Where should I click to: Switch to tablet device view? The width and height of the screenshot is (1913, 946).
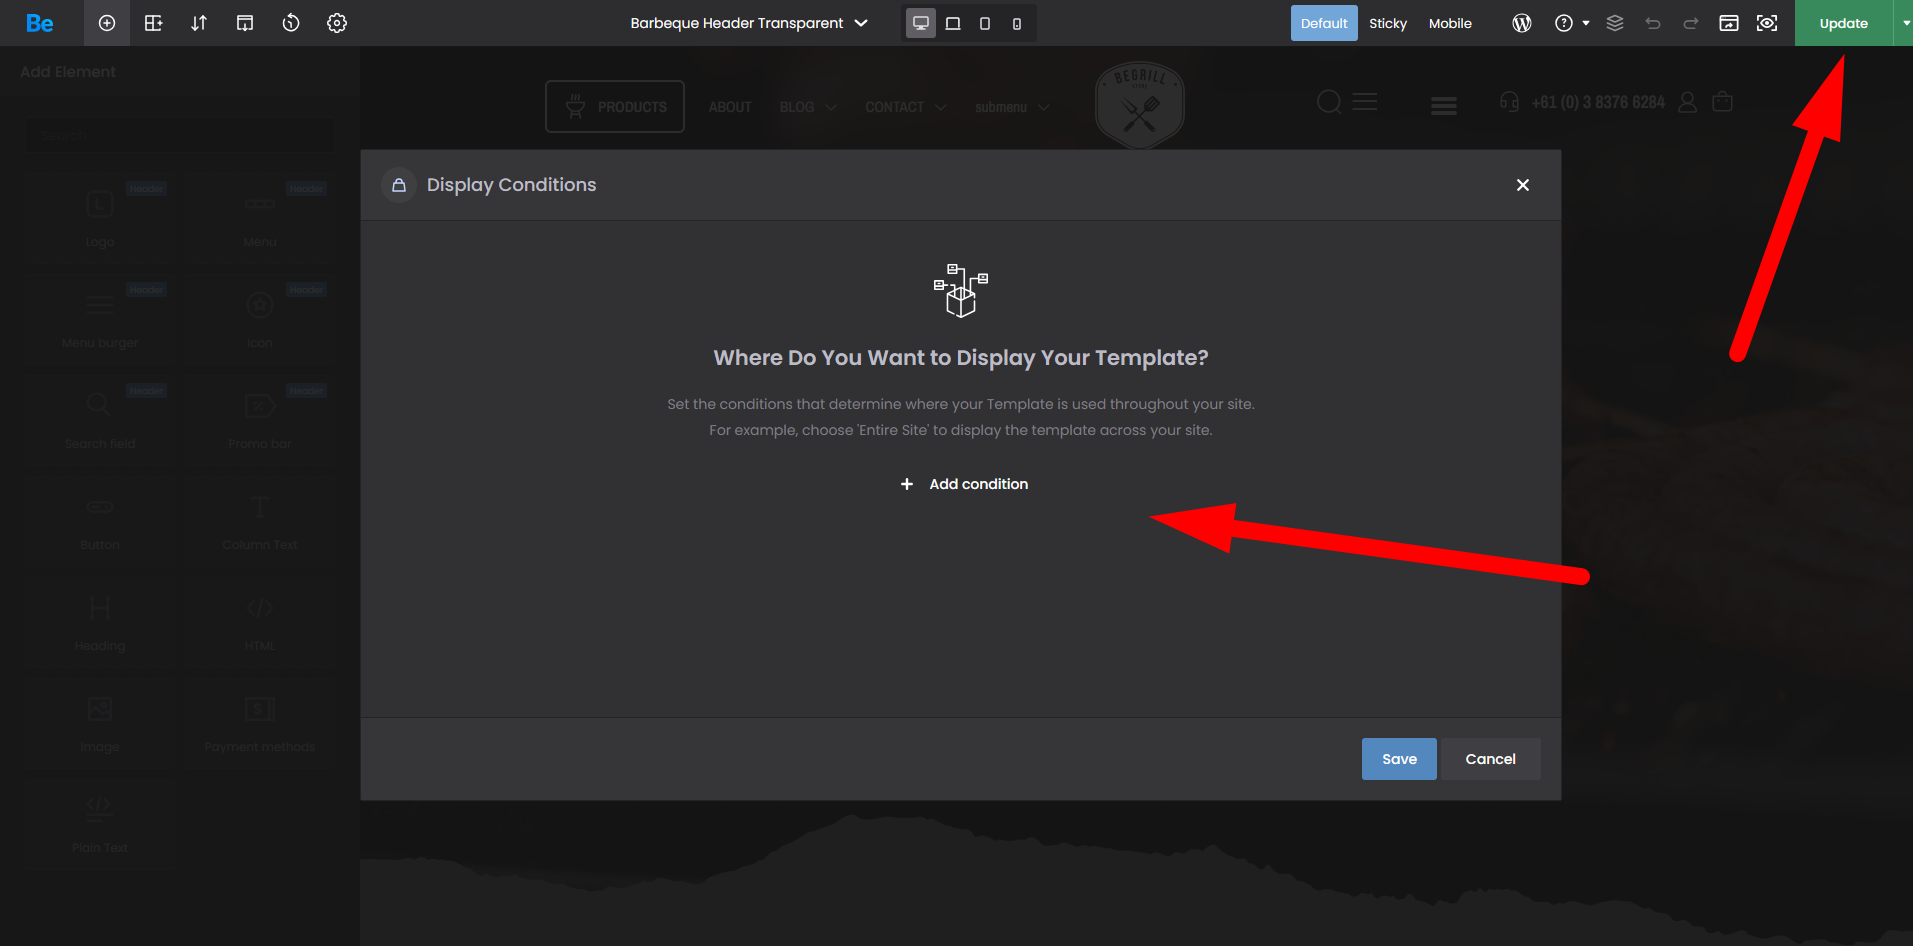[x=953, y=23]
